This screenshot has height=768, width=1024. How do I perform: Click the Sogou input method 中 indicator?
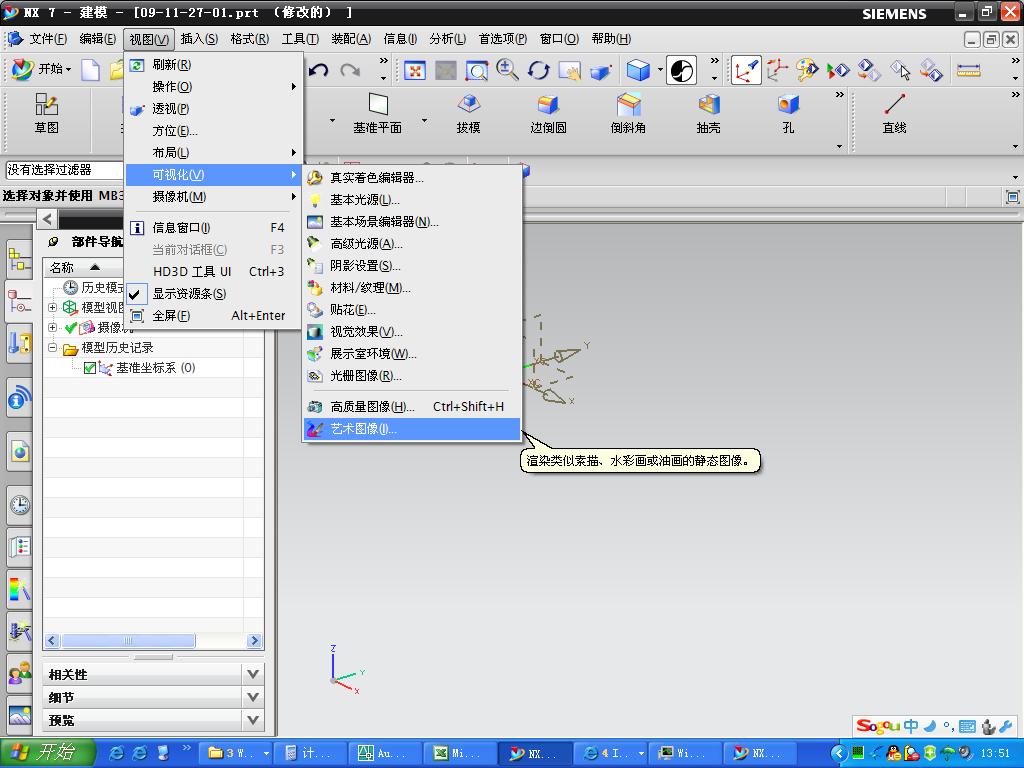[x=911, y=726]
